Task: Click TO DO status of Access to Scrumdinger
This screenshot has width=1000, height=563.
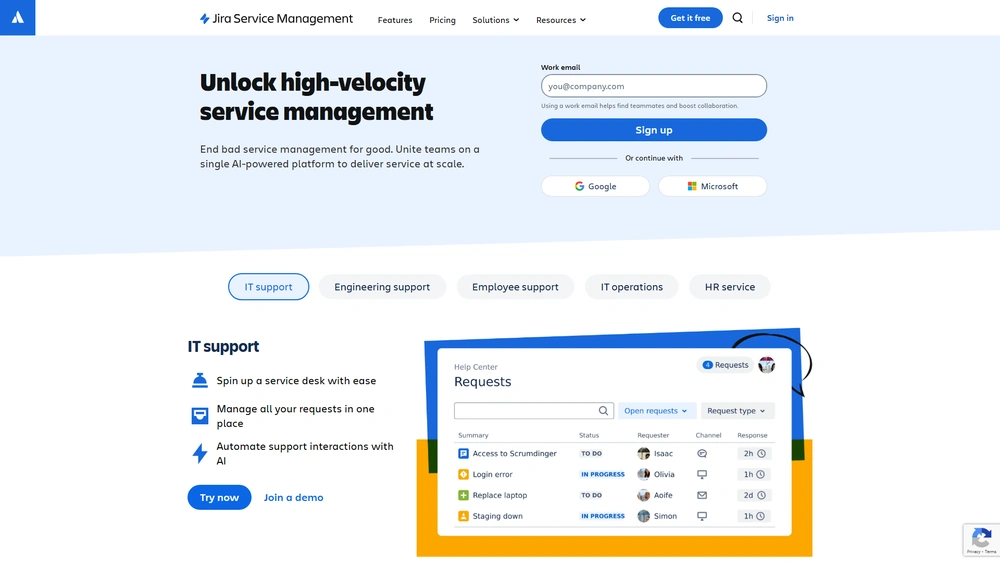Action: 591,453
